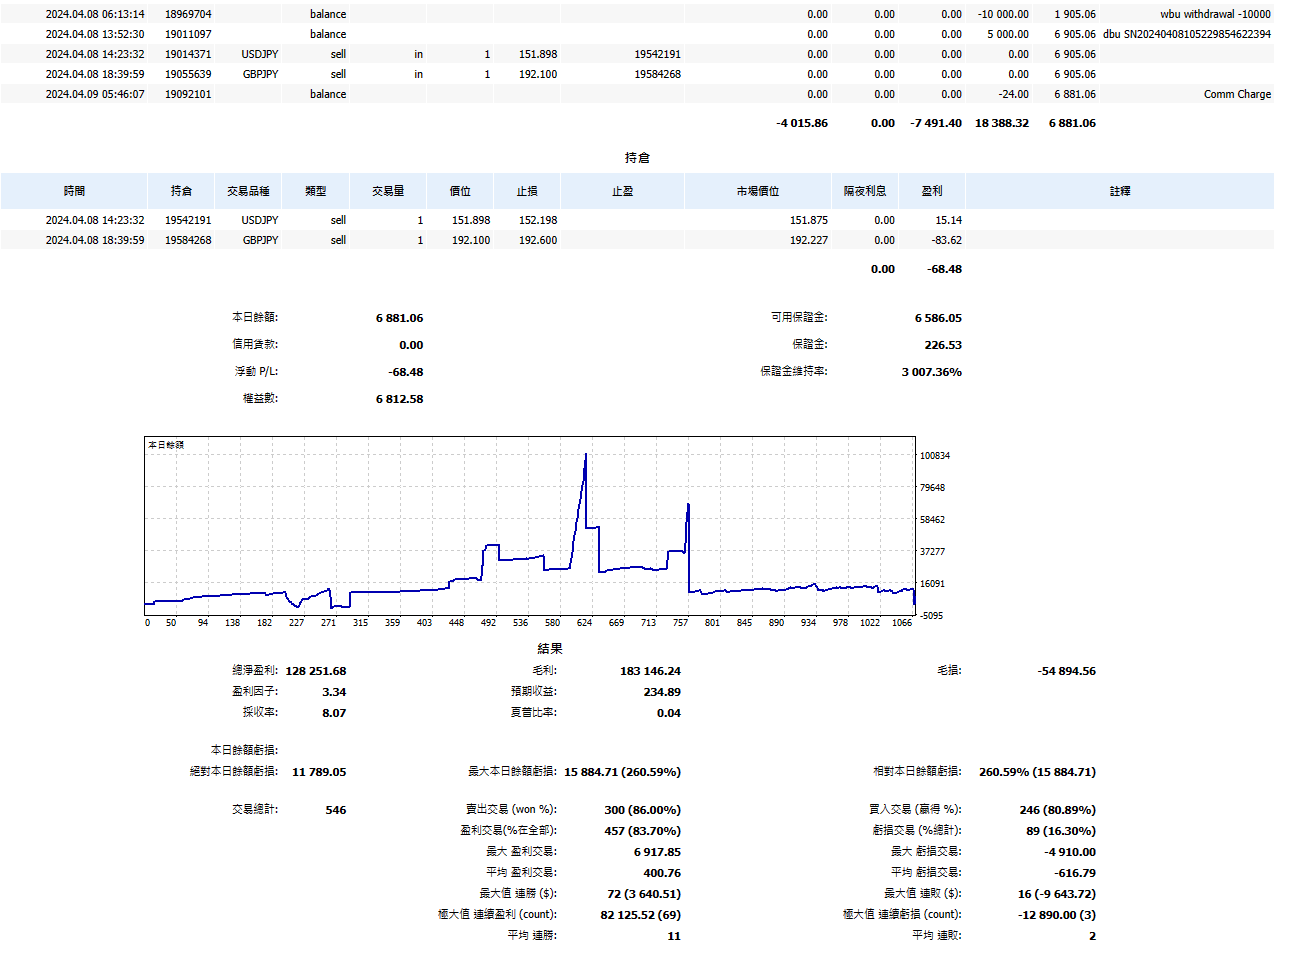Image resolution: width=1306 pixels, height=963 pixels.
Task: Select the 盈利 column header
Action: click(931, 191)
